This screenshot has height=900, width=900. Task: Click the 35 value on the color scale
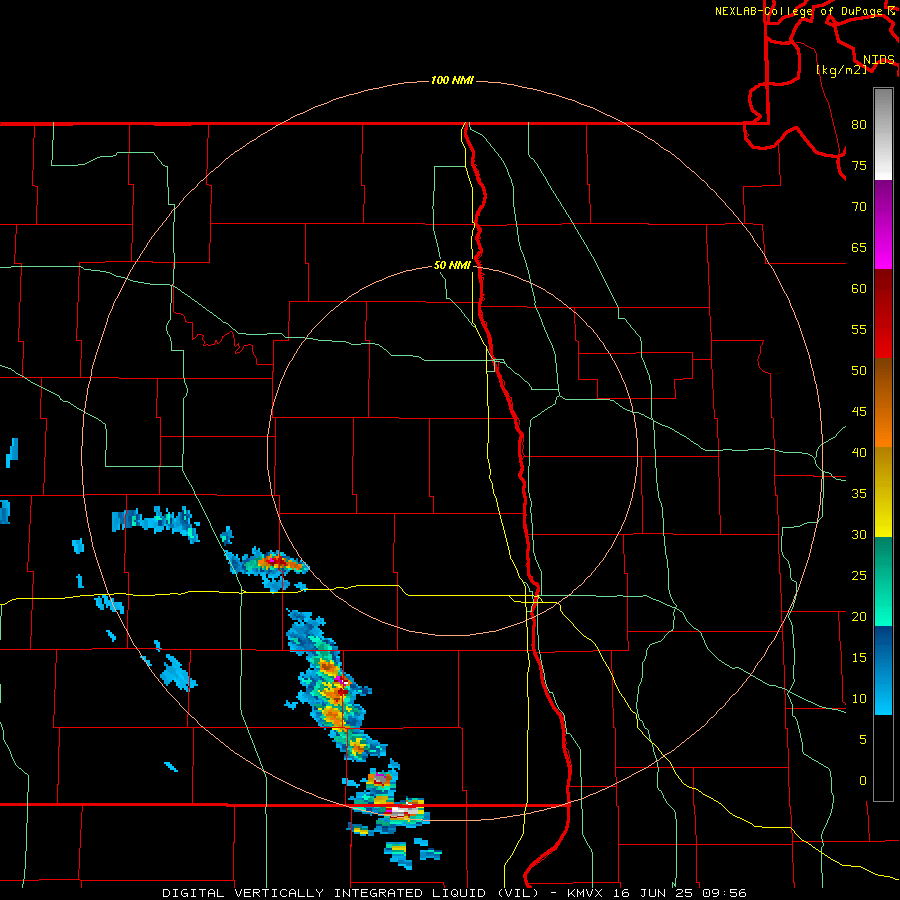click(859, 494)
